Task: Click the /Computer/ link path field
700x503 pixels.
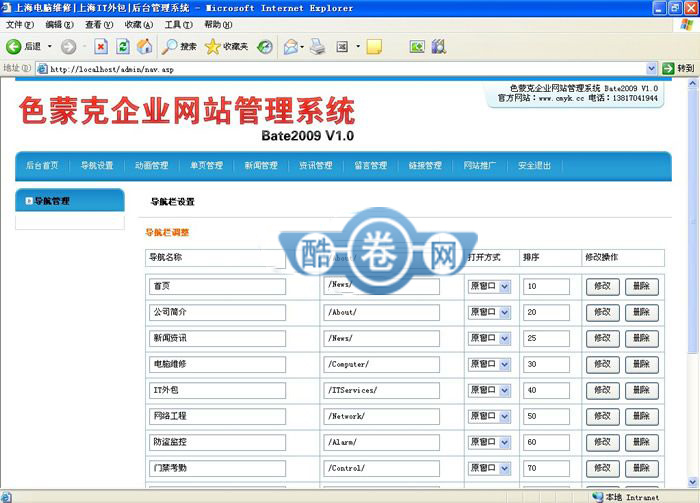Action: (381, 365)
